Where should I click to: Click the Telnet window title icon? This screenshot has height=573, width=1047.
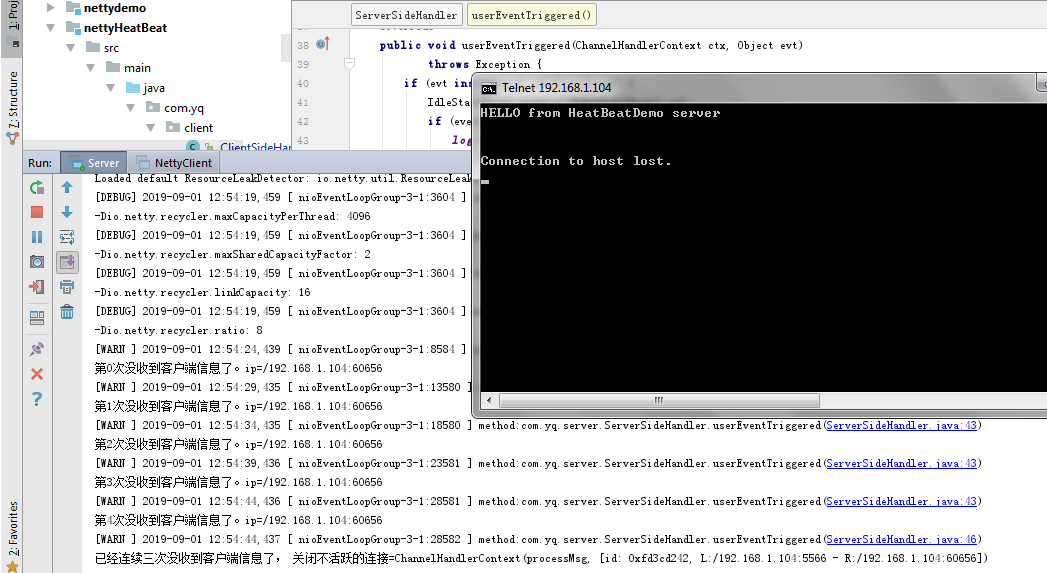pos(489,88)
